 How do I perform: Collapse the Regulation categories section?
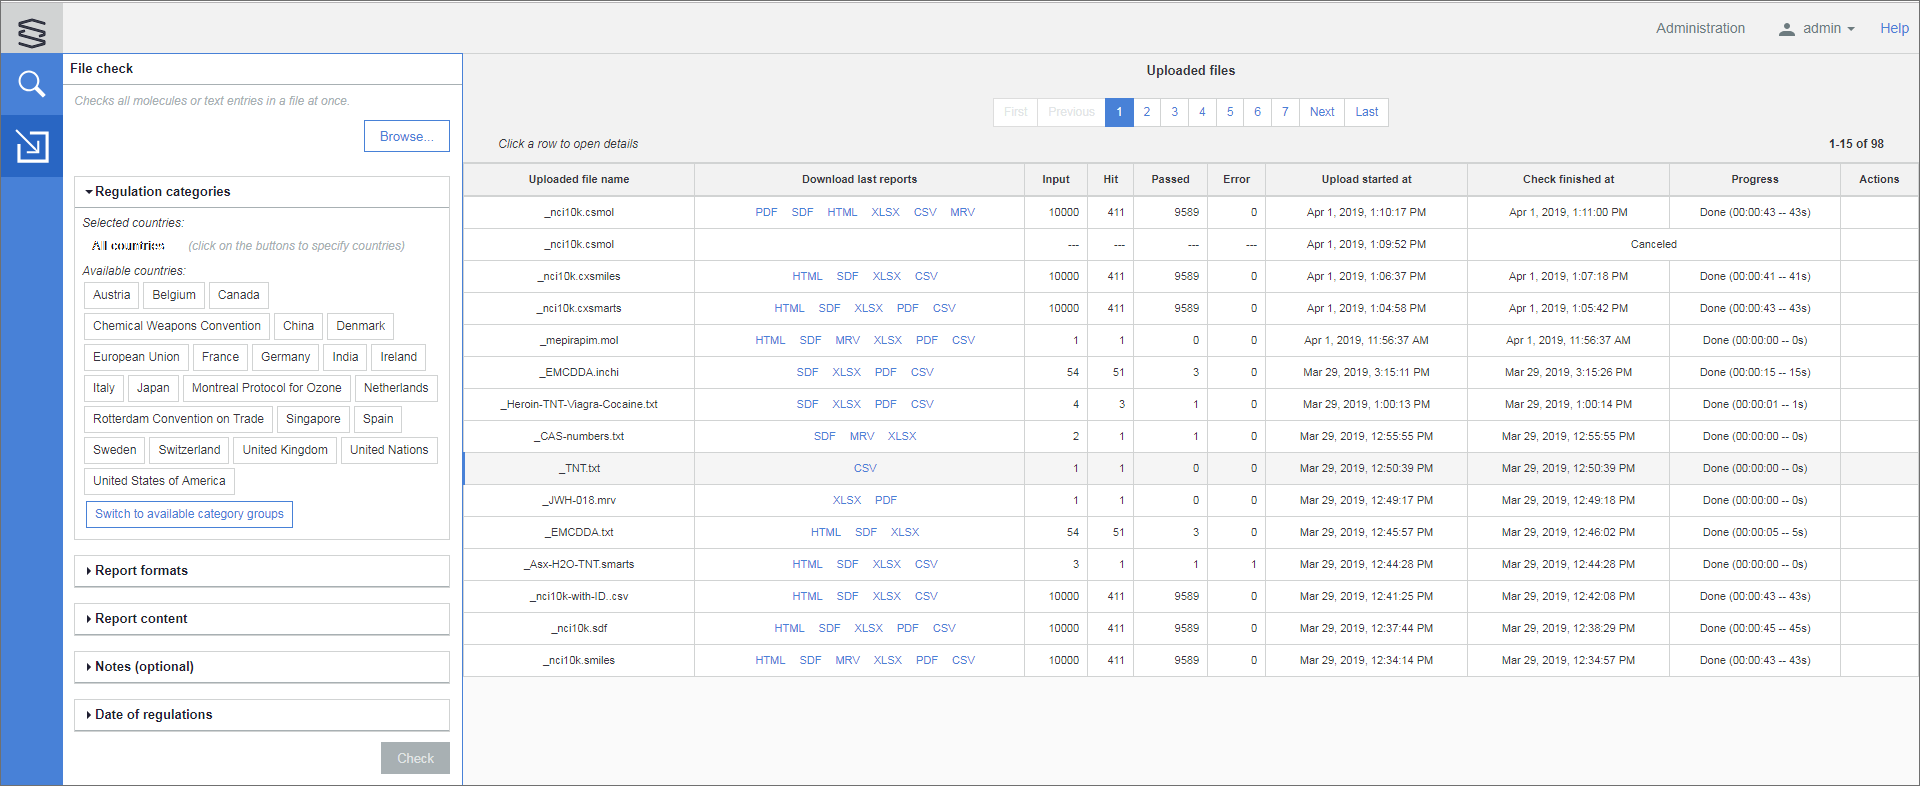162,192
